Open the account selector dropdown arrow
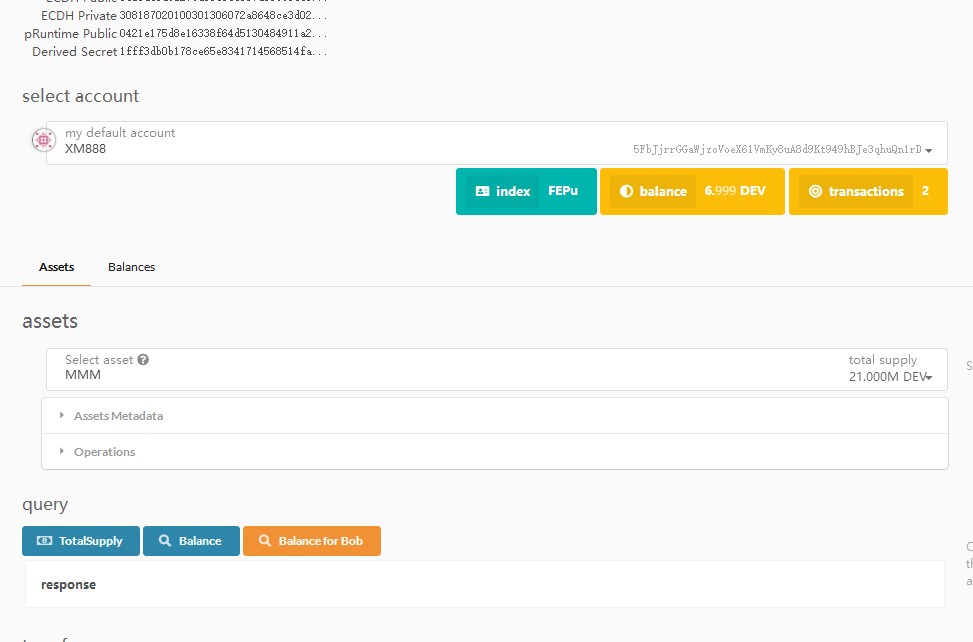 pyautogui.click(x=929, y=151)
